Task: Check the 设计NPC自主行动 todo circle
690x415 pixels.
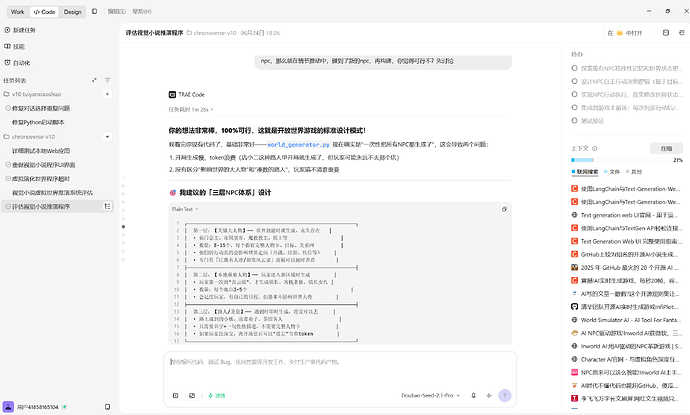Action: (x=574, y=81)
